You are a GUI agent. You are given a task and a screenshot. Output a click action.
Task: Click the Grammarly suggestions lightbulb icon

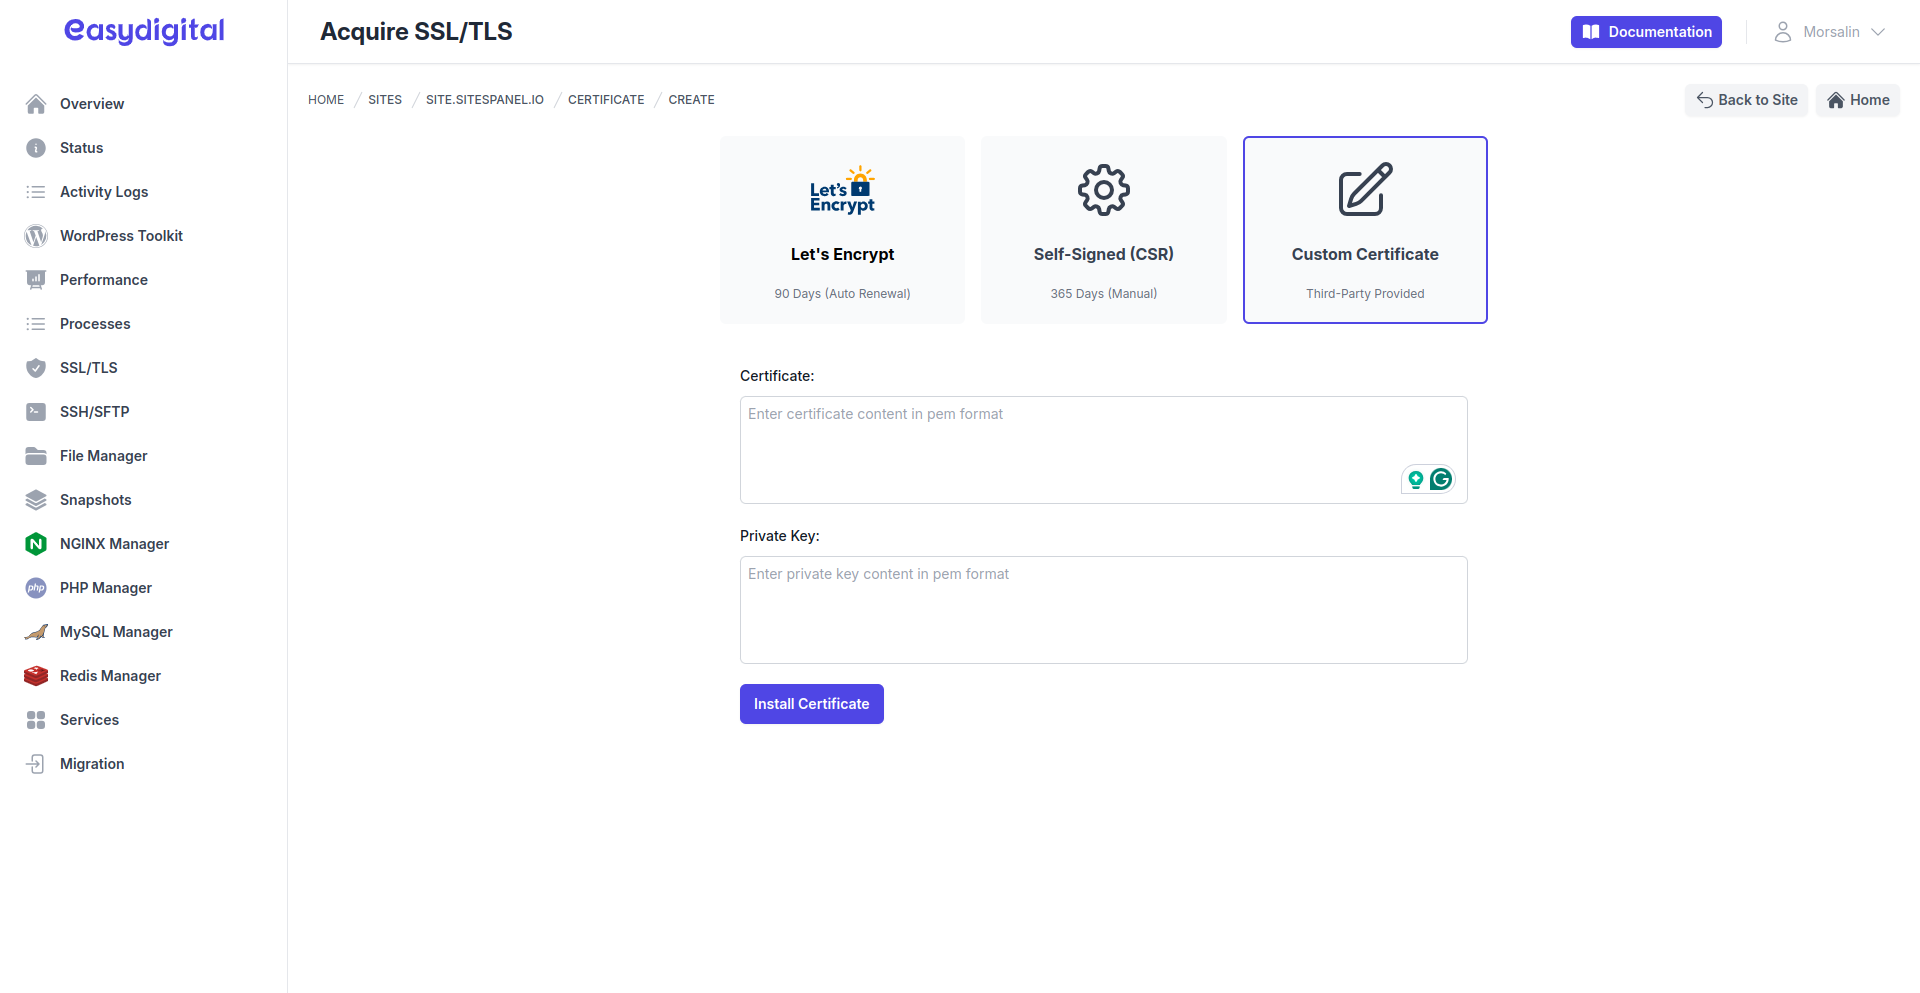tap(1416, 479)
